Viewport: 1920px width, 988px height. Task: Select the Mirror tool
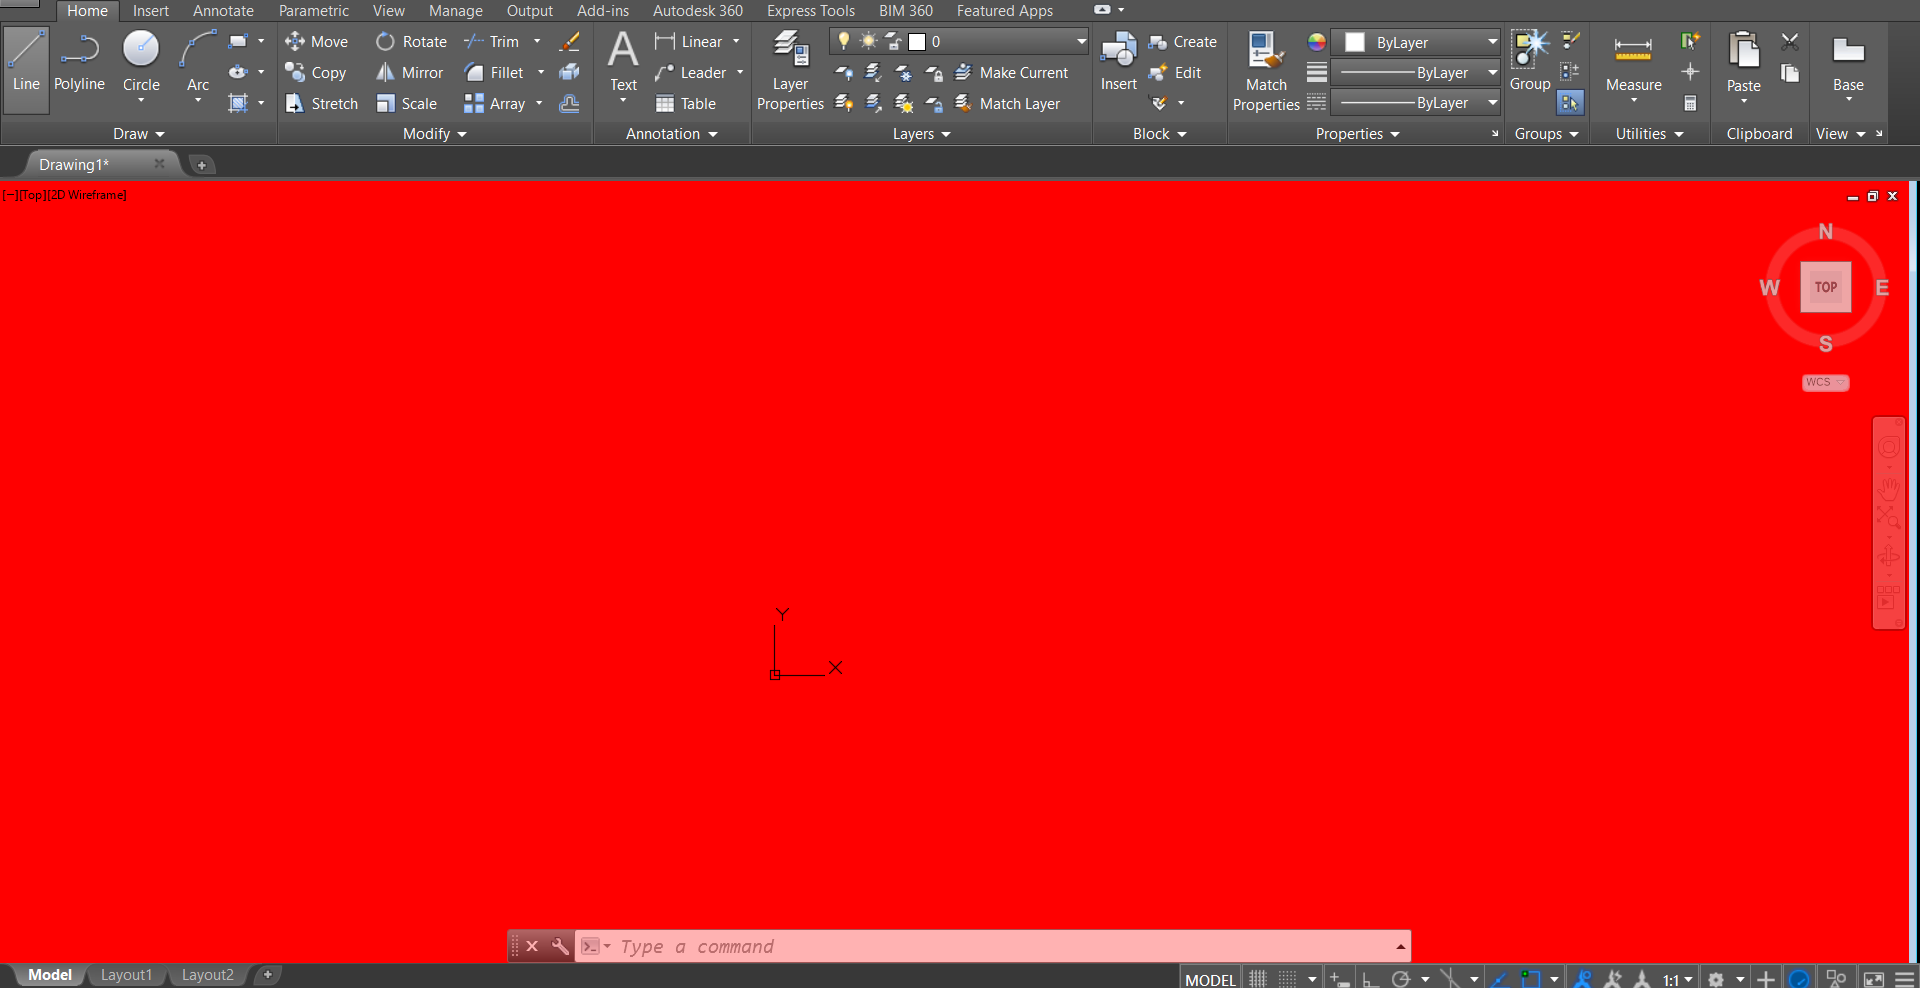click(x=409, y=72)
